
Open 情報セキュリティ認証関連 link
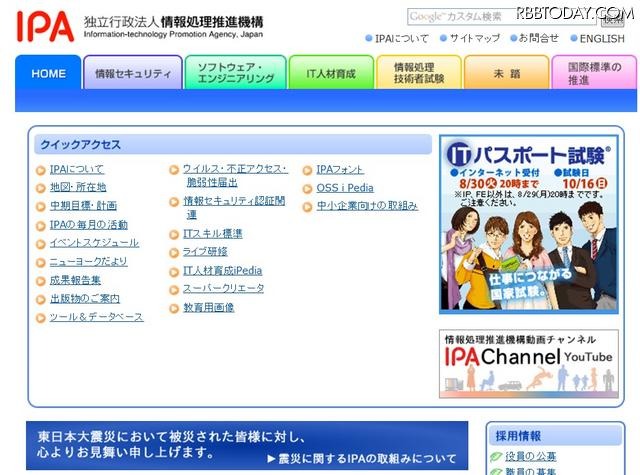tap(234, 207)
